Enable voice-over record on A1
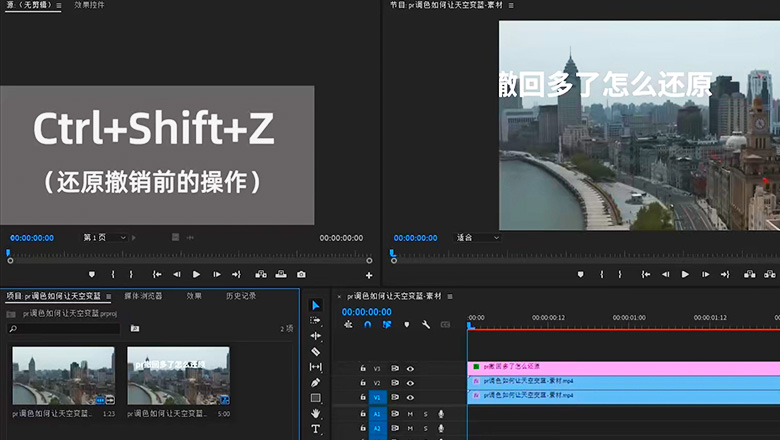 [x=441, y=414]
